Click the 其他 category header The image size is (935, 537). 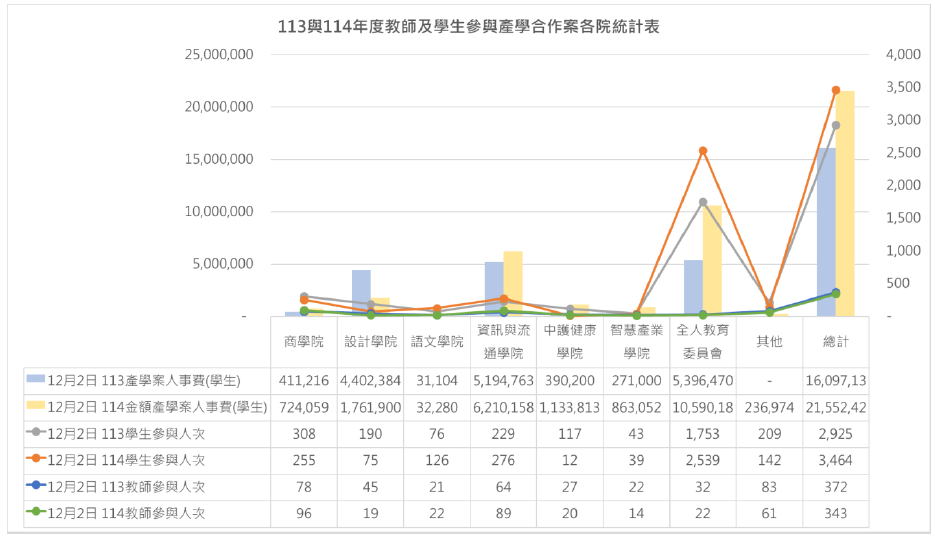click(769, 342)
